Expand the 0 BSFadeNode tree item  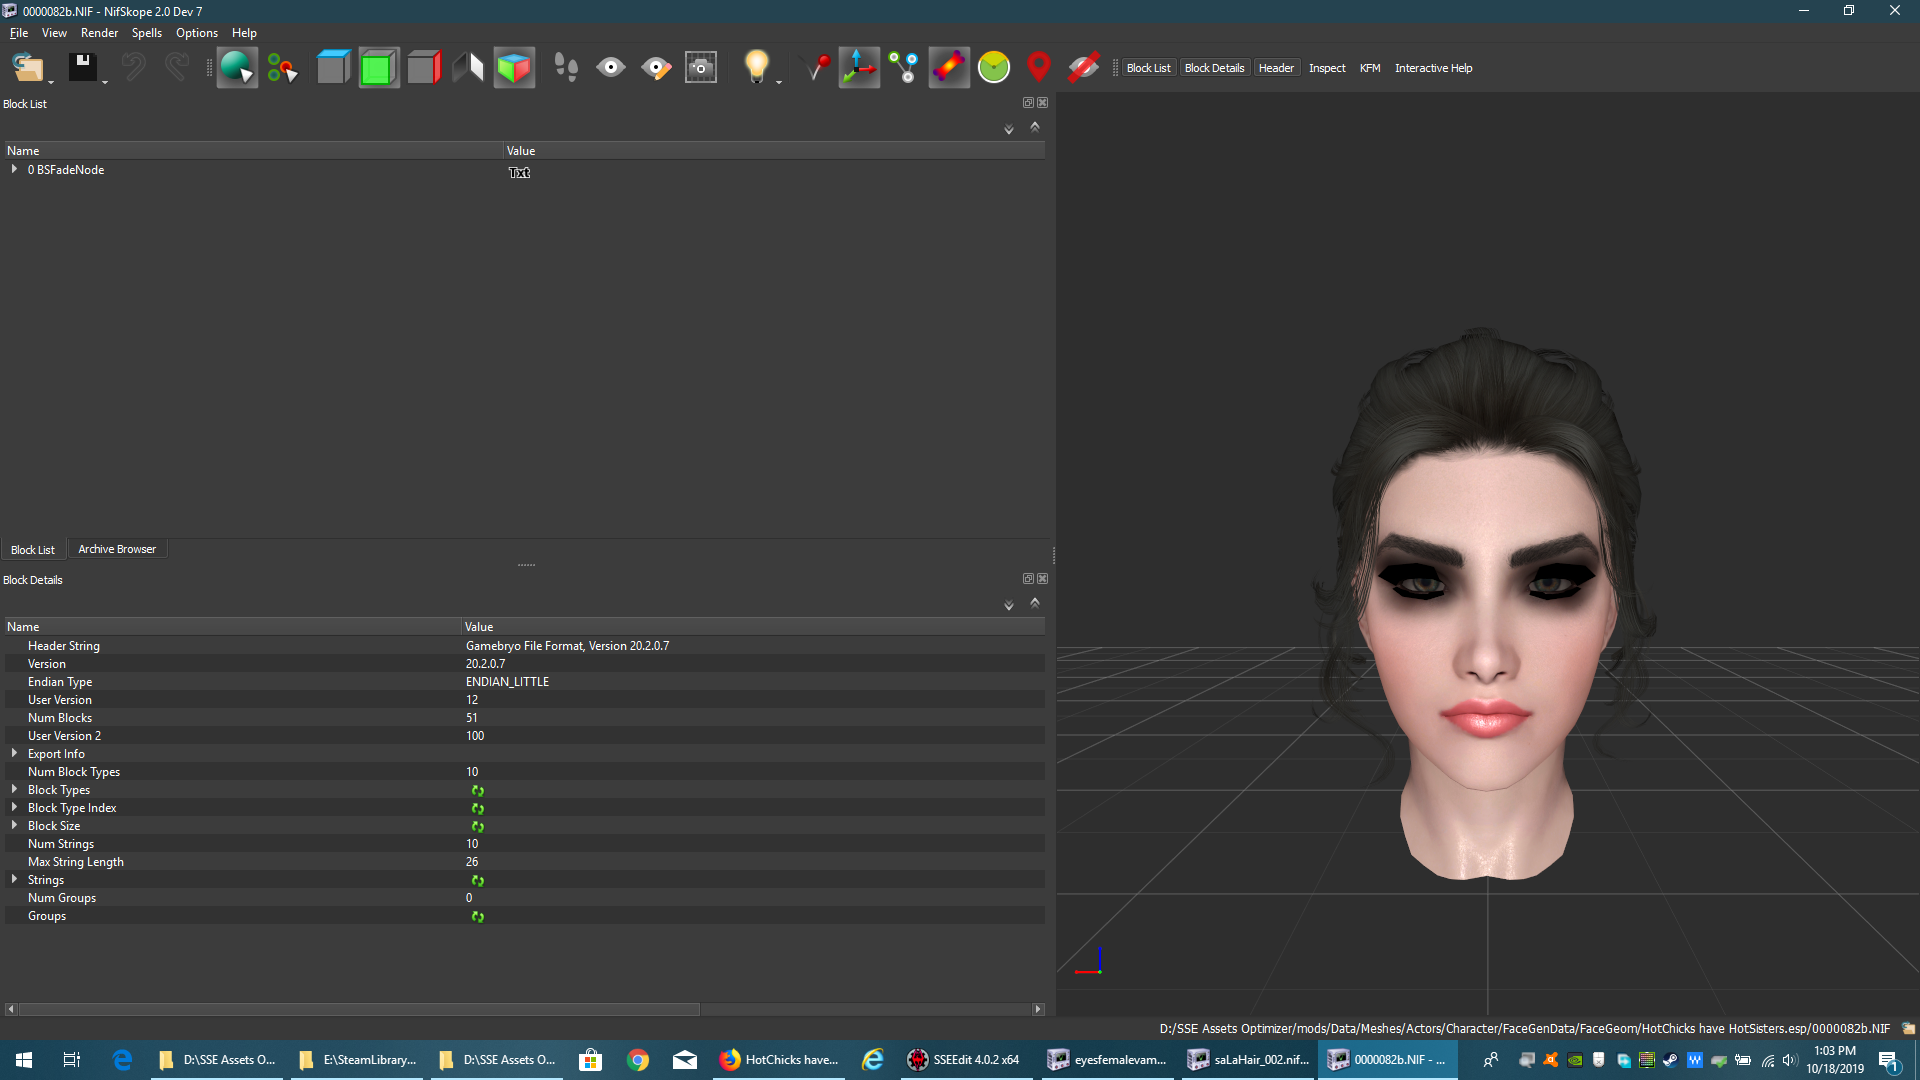coord(14,170)
